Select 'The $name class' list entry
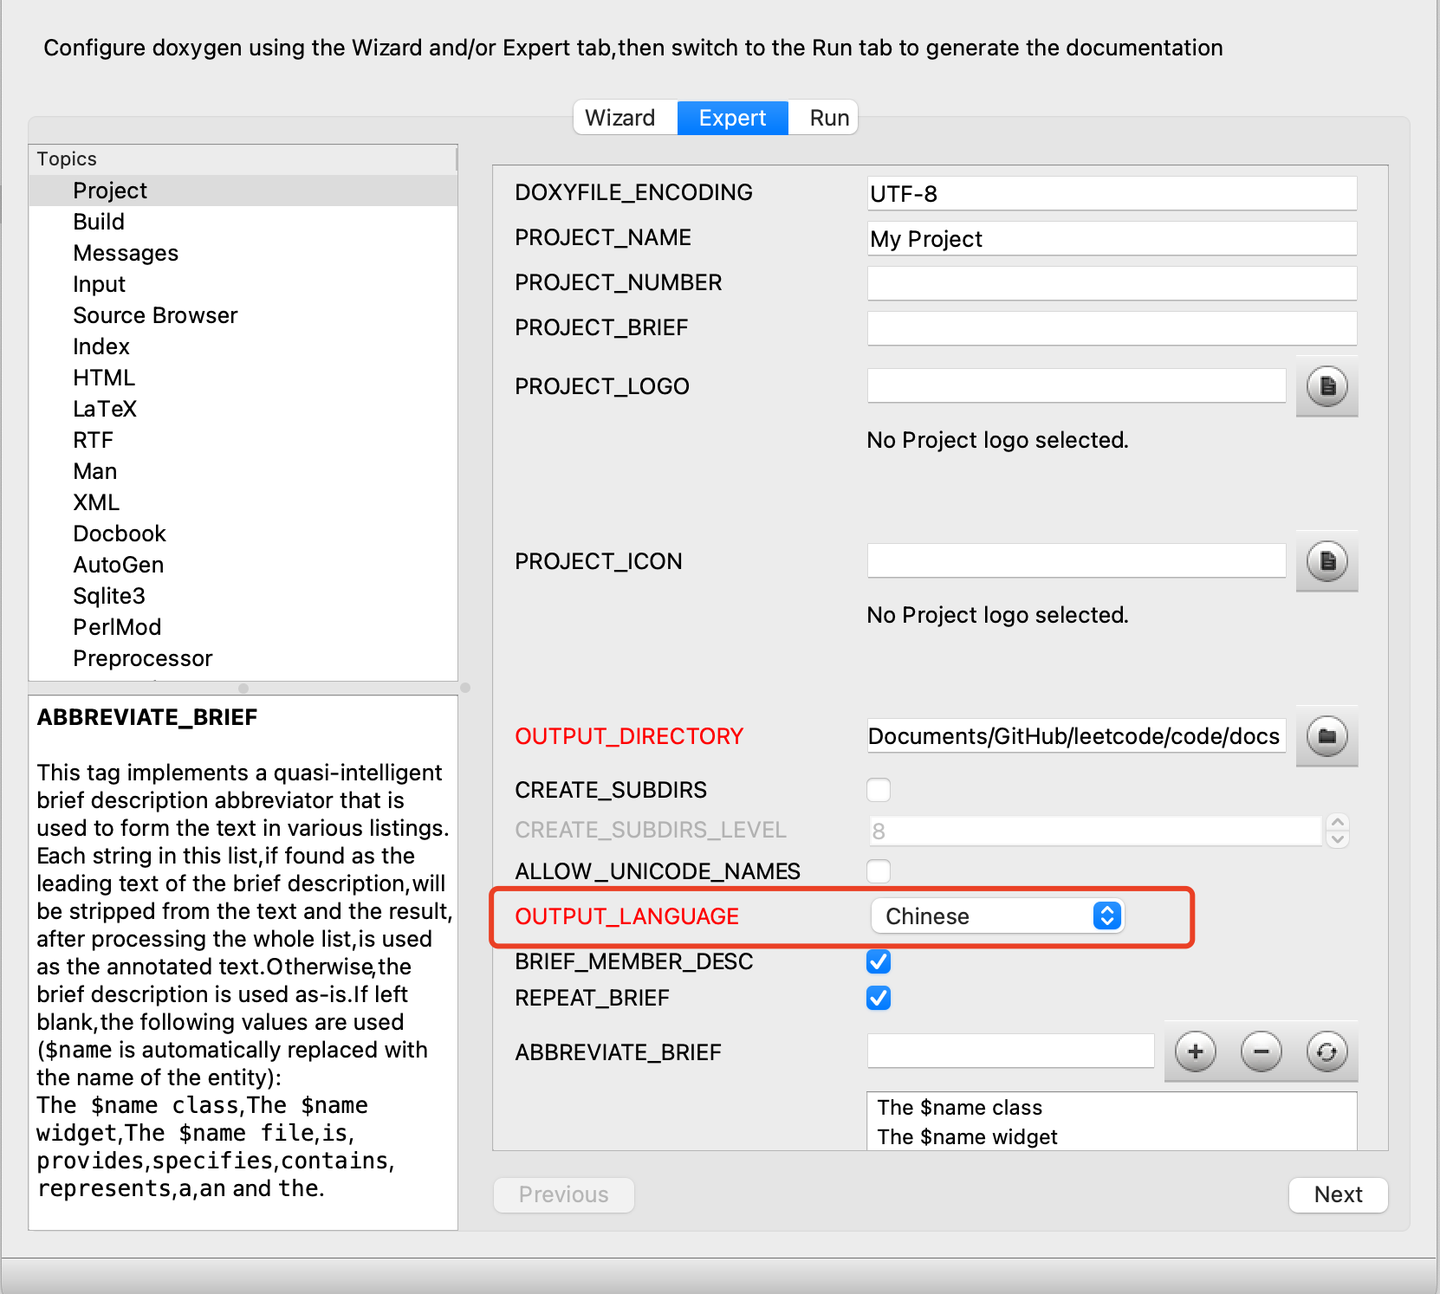The width and height of the screenshot is (1440, 1294). click(960, 1108)
